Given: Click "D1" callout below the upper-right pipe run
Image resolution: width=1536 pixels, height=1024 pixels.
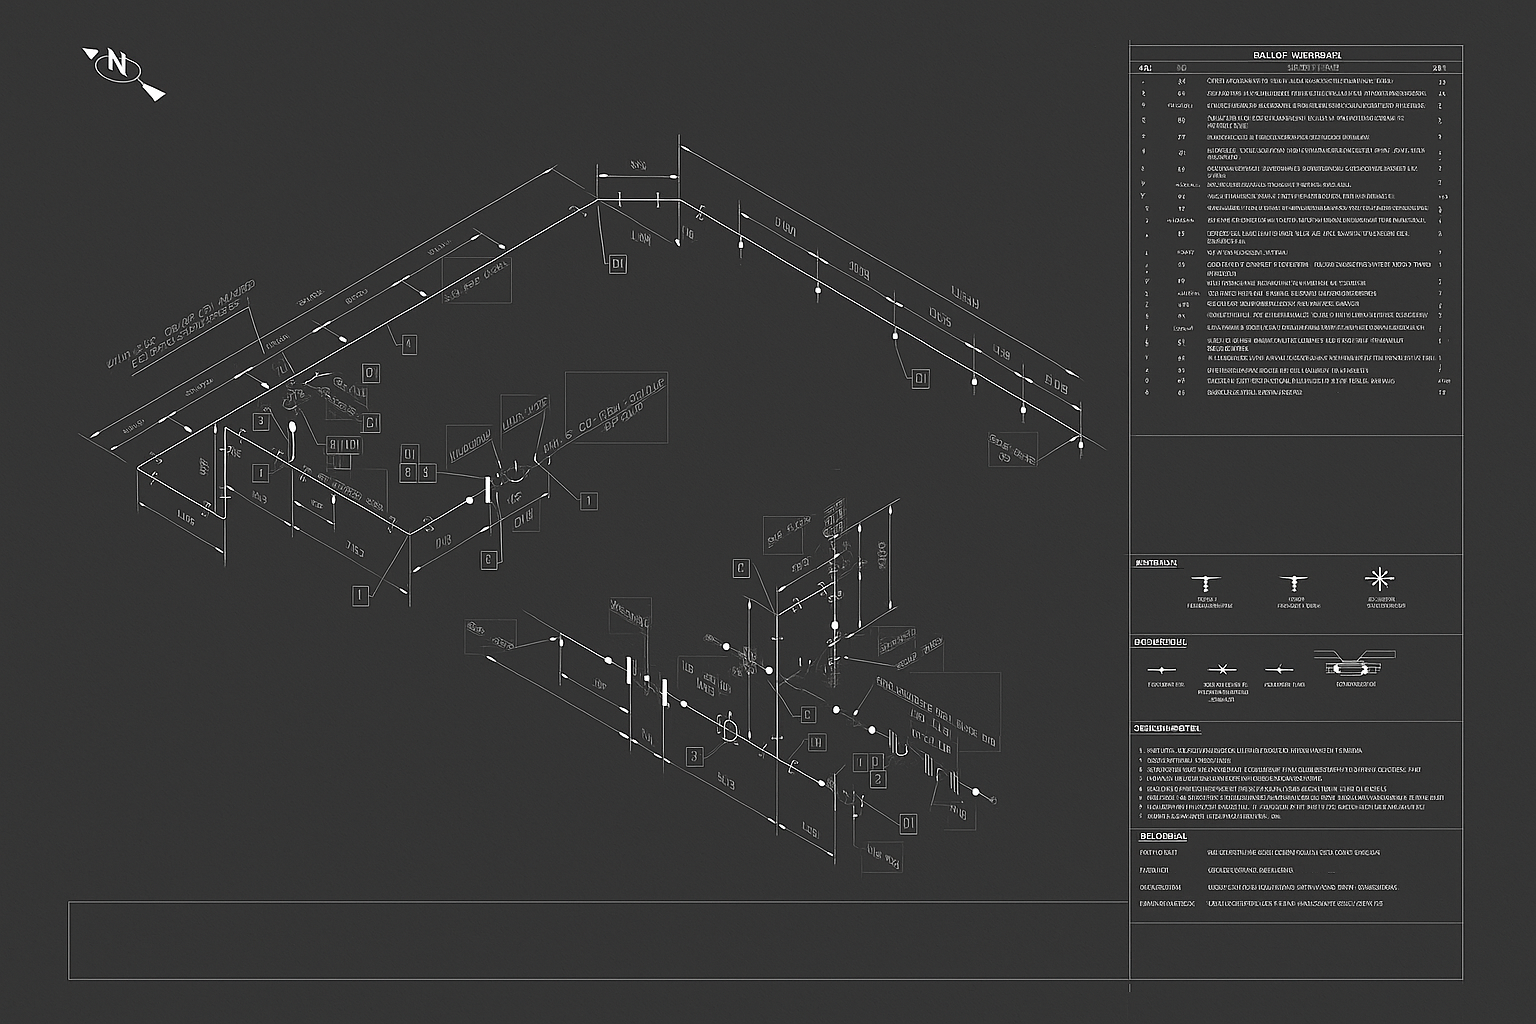Looking at the screenshot, I should pyautogui.click(x=920, y=379).
